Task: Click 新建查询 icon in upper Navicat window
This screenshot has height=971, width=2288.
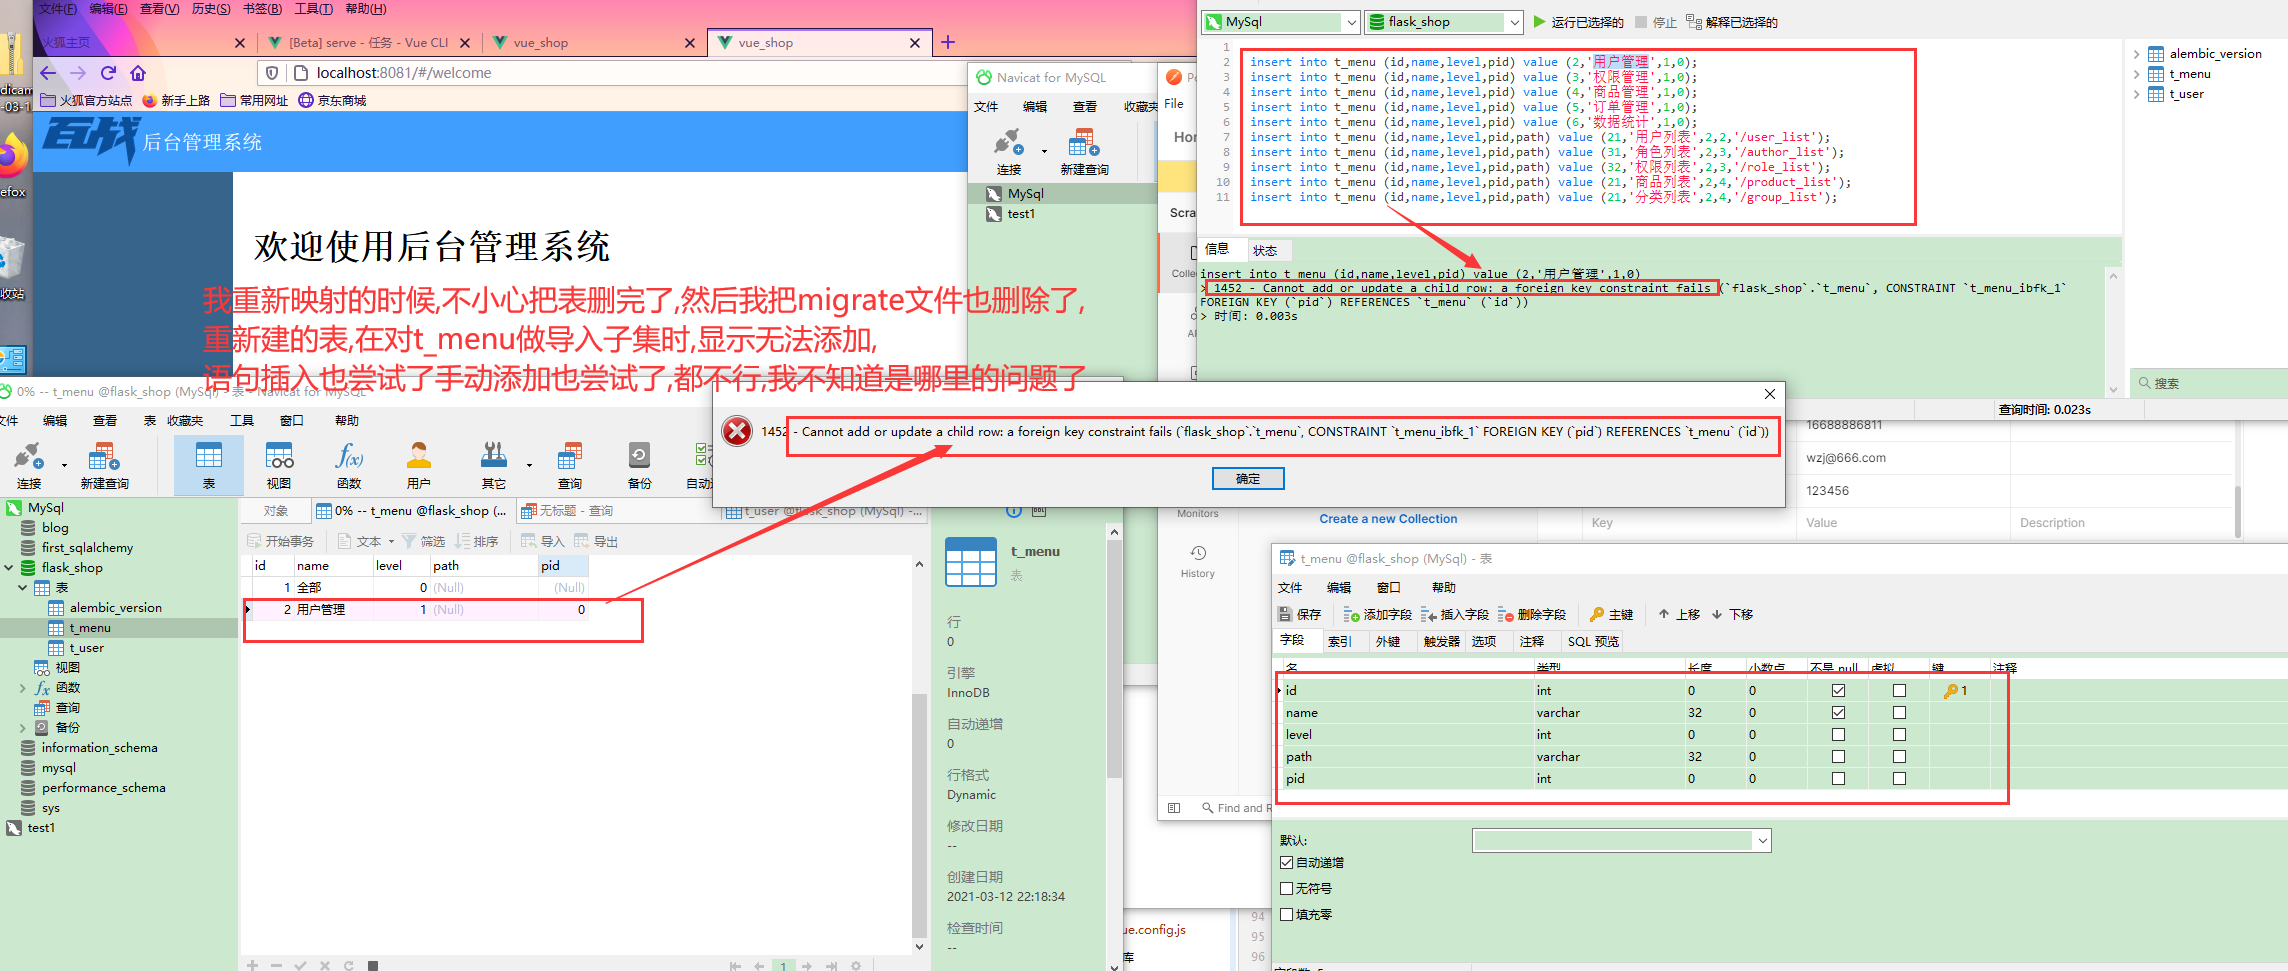Action: 1084,151
